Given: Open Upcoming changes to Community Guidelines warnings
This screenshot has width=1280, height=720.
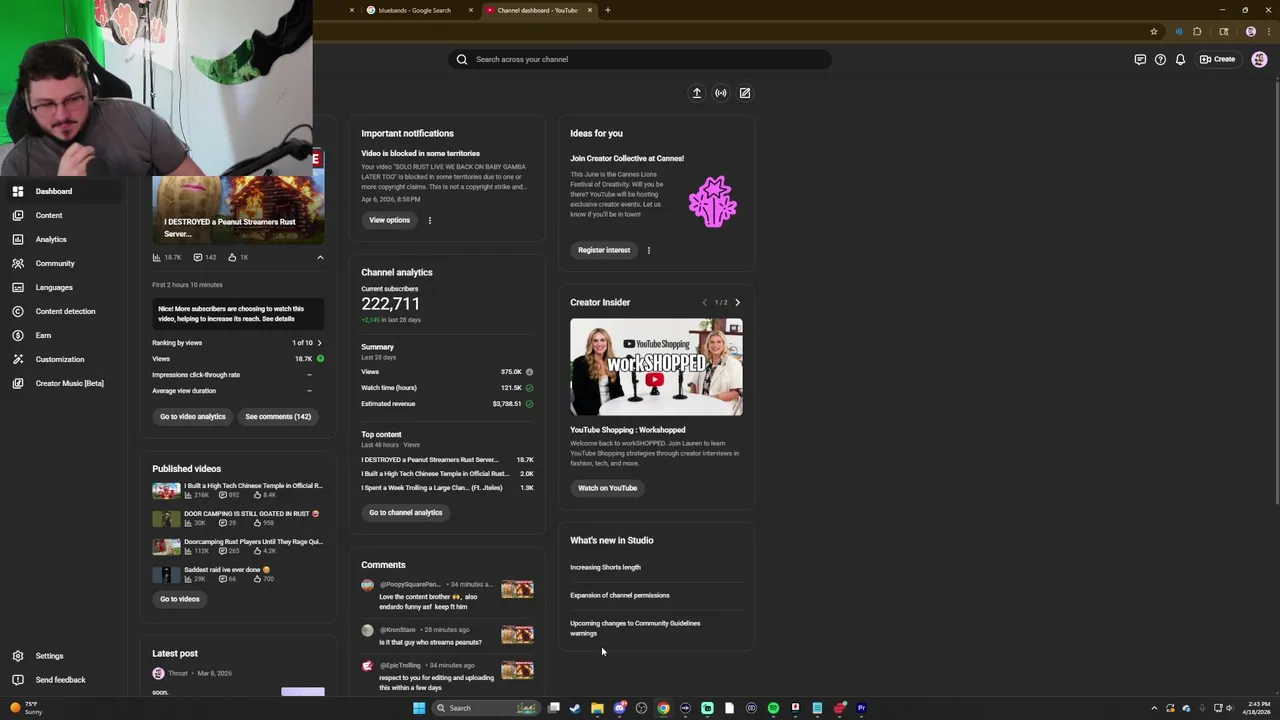Looking at the screenshot, I should click(x=635, y=628).
